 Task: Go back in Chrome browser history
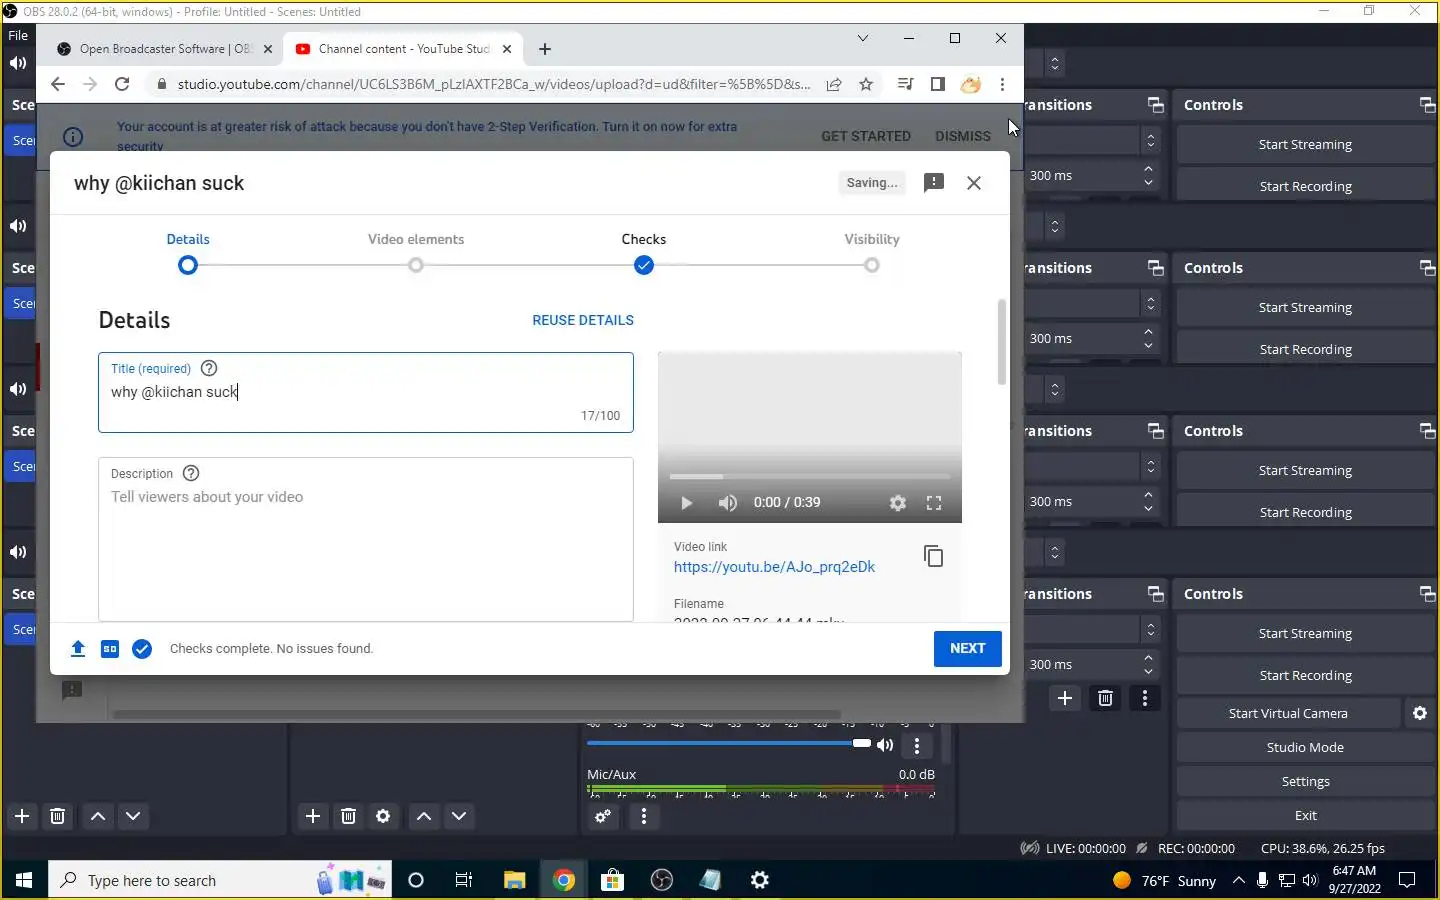pos(57,84)
